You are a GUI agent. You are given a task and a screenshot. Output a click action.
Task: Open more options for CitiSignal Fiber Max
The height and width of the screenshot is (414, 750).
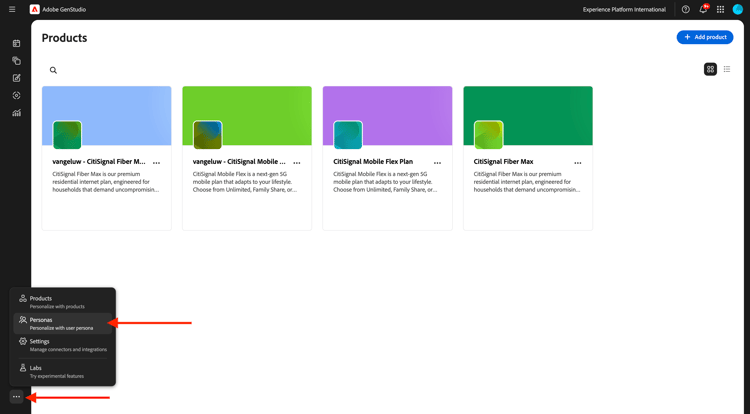[578, 163]
